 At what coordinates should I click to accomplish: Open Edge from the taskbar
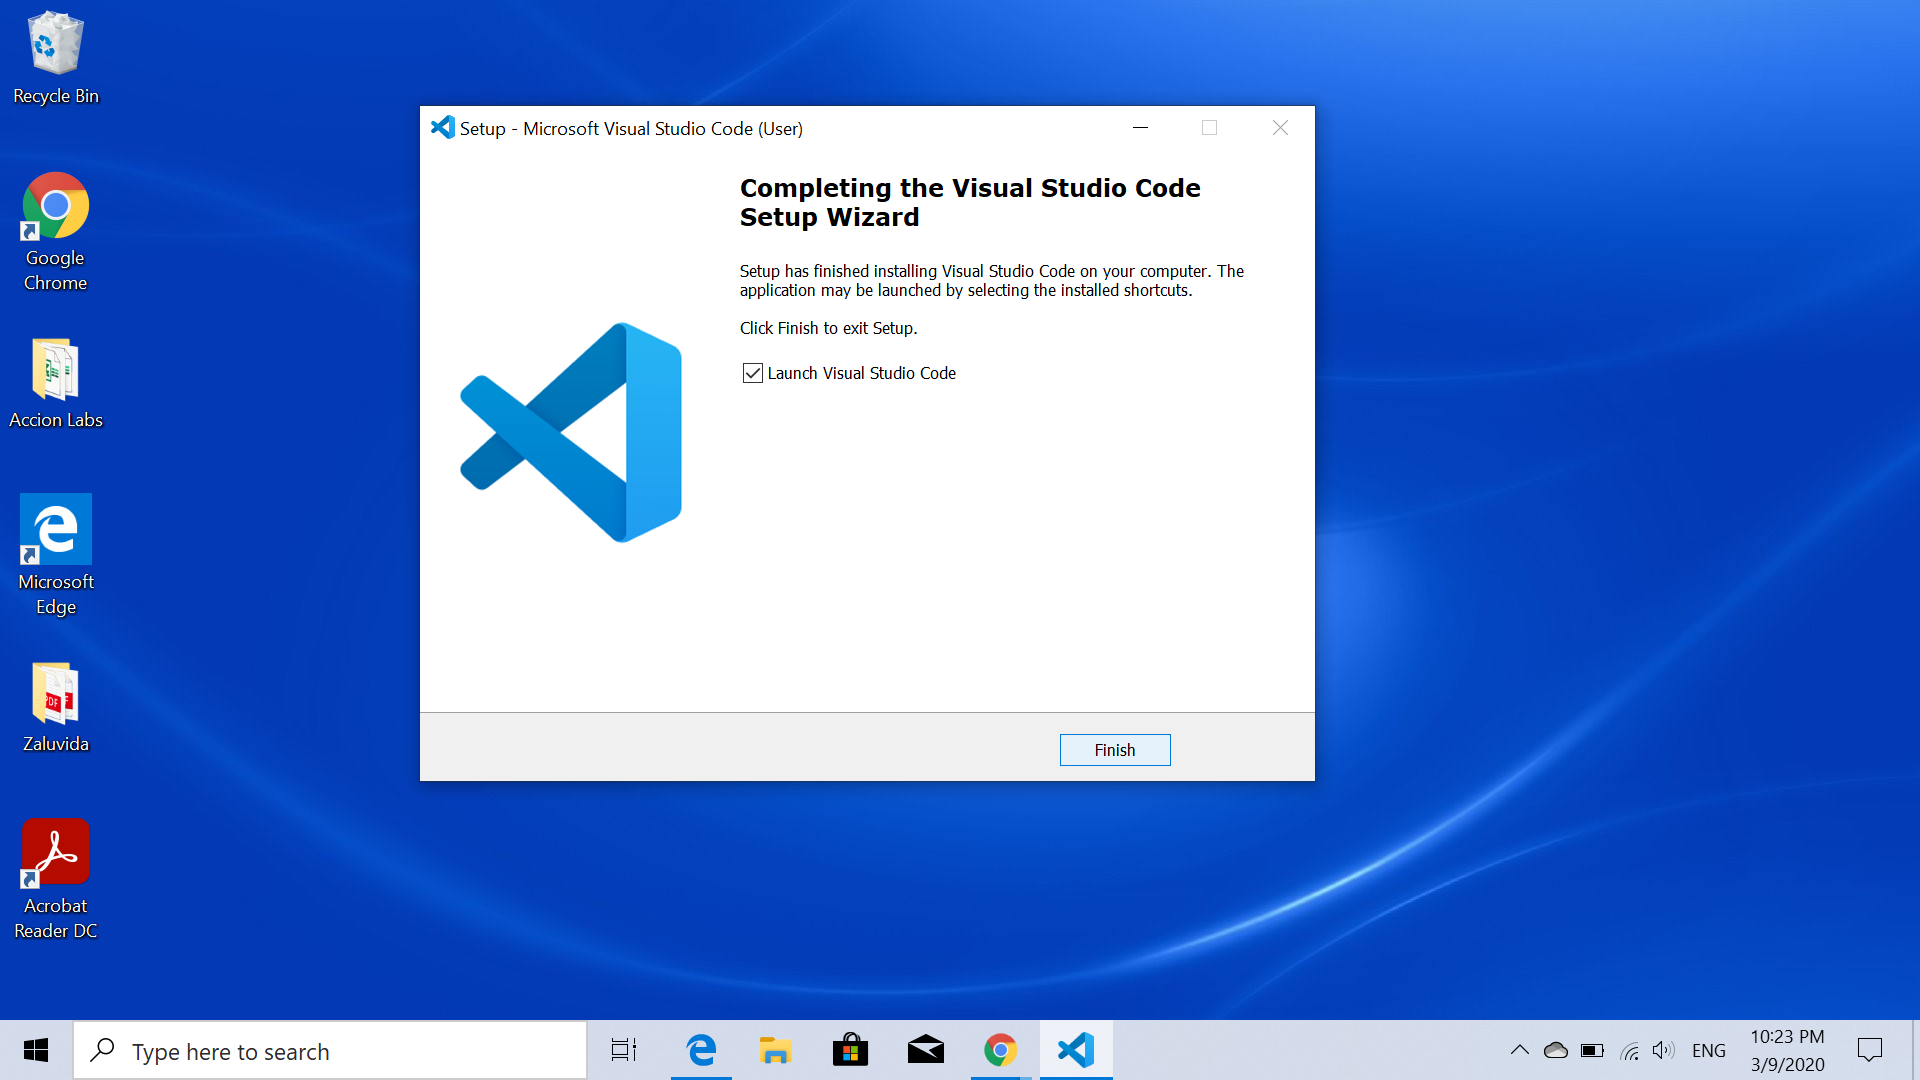[701, 1050]
